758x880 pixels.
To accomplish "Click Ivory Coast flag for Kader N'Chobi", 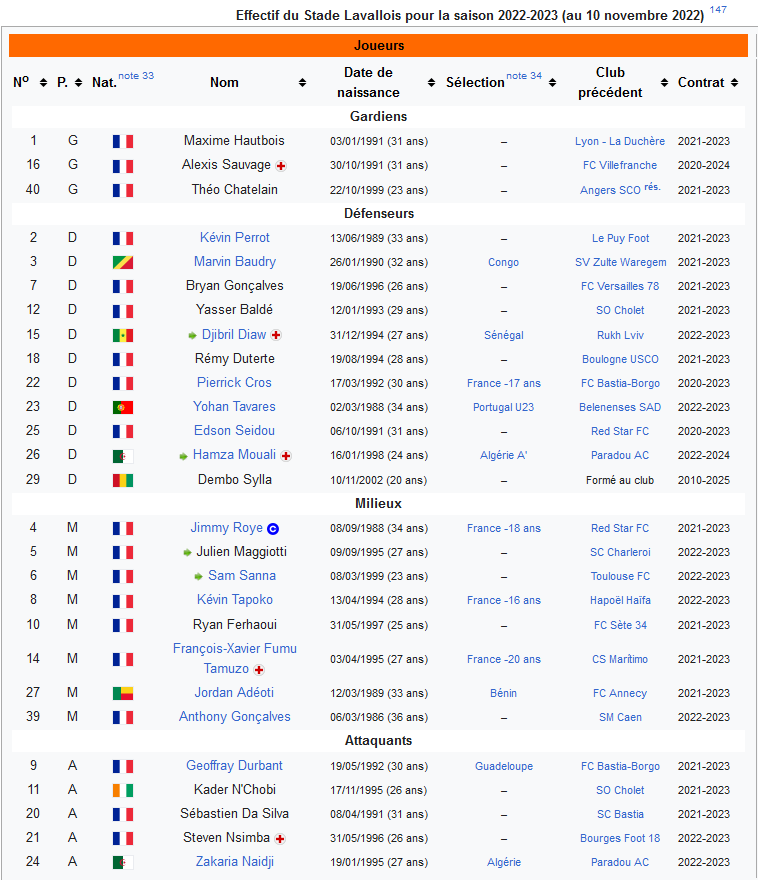I will click(x=123, y=791).
